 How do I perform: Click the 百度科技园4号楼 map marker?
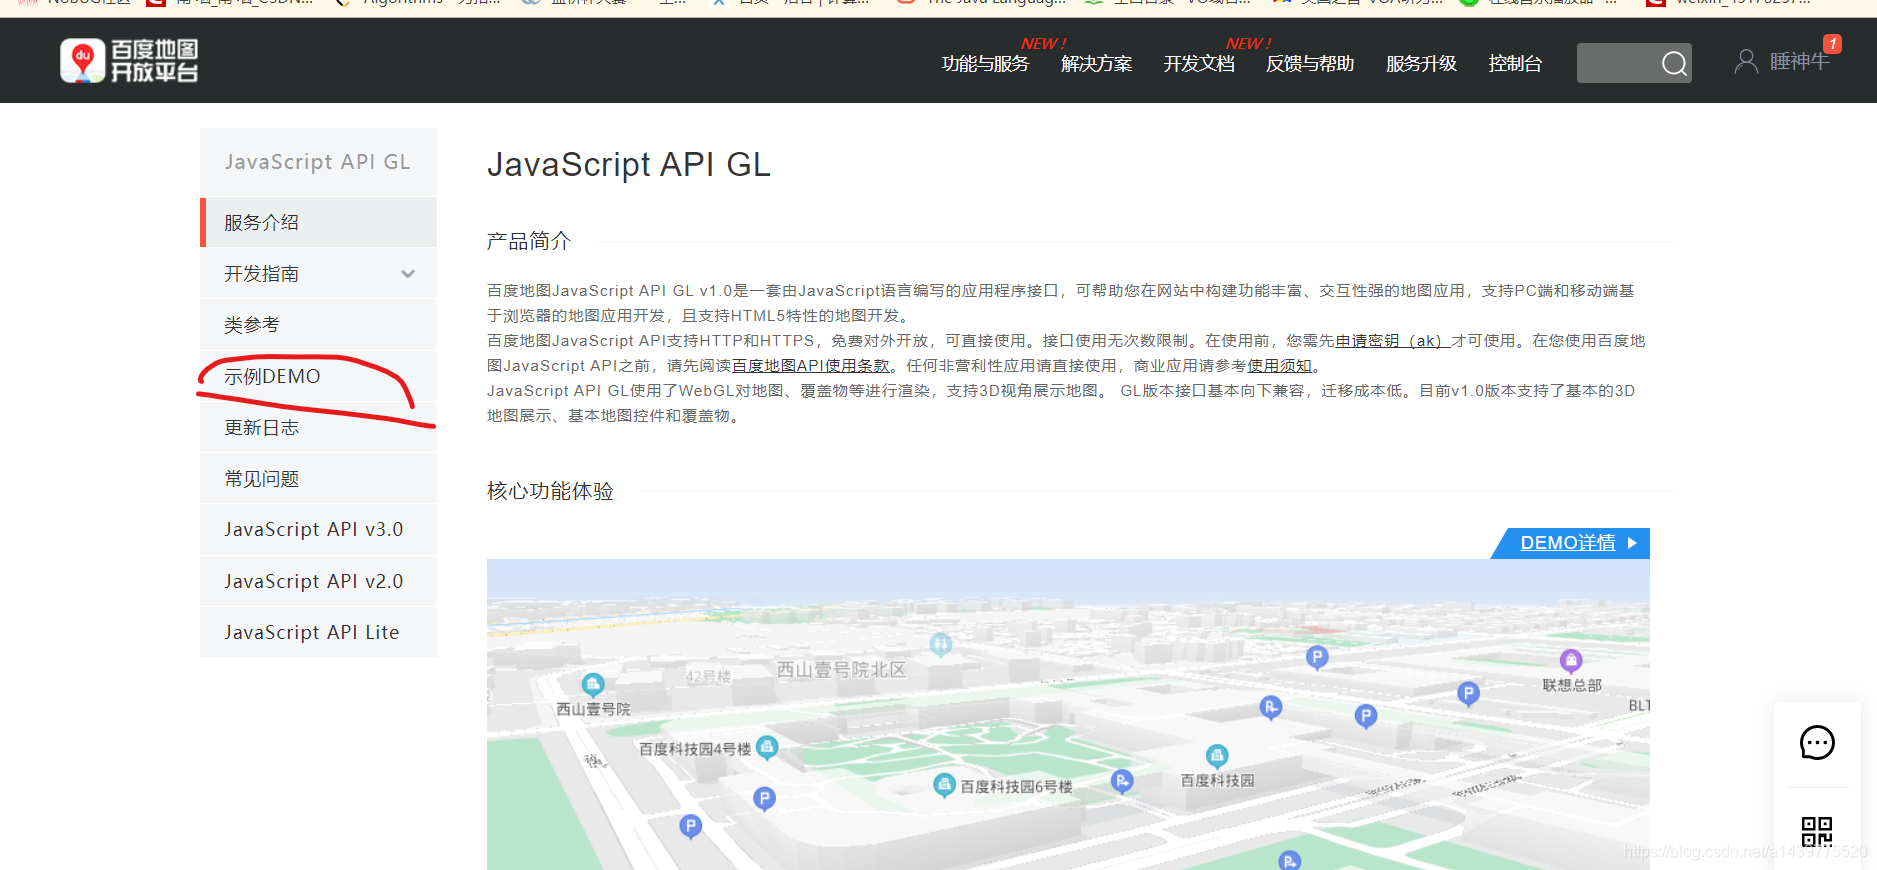pos(767,747)
